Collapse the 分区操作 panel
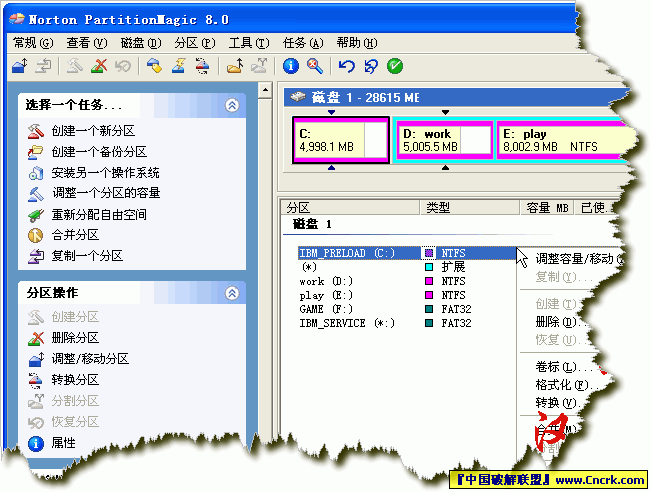This screenshot has height=492, width=651. click(x=232, y=293)
